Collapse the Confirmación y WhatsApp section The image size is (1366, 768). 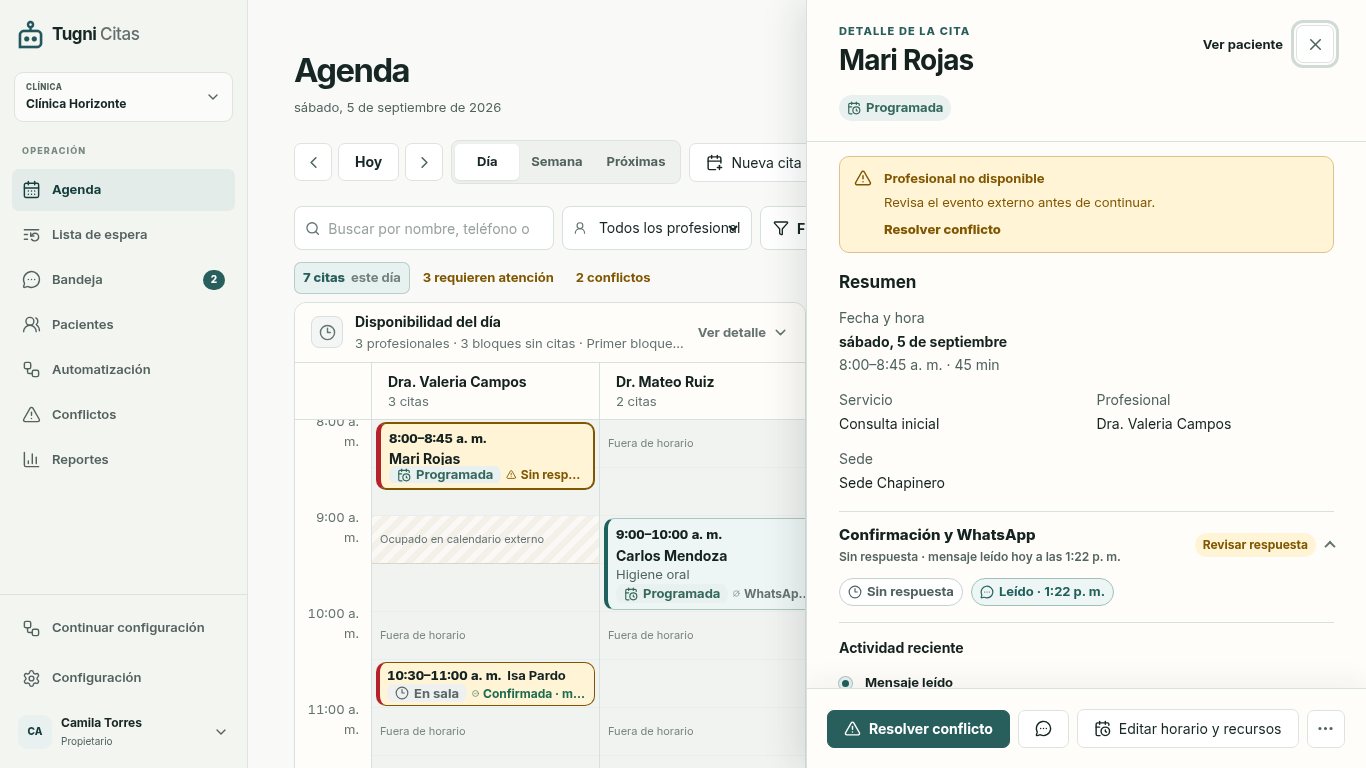pos(1330,545)
